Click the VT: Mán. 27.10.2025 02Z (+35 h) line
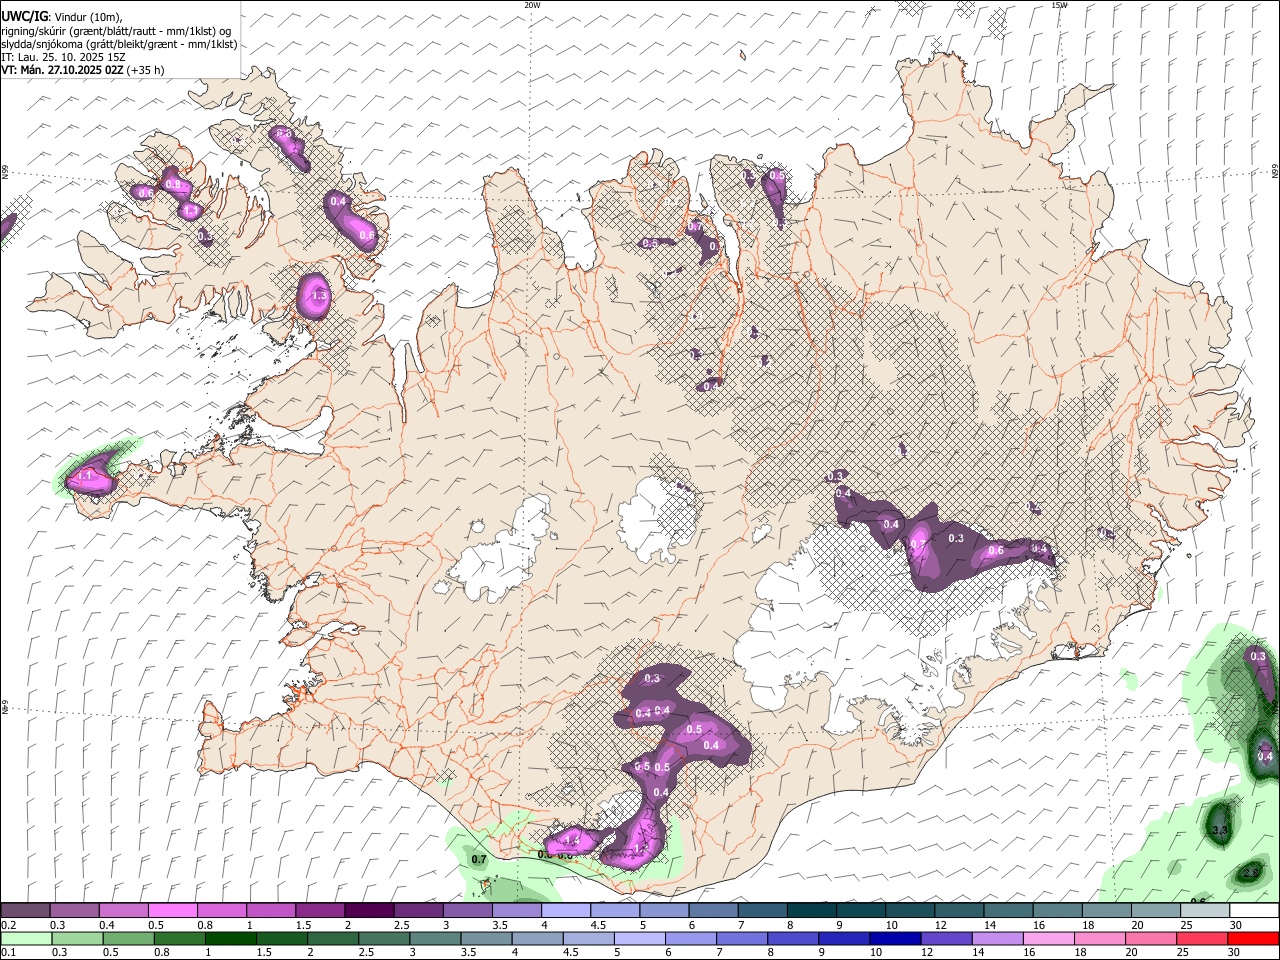This screenshot has height=960, width=1280. (x=83, y=70)
